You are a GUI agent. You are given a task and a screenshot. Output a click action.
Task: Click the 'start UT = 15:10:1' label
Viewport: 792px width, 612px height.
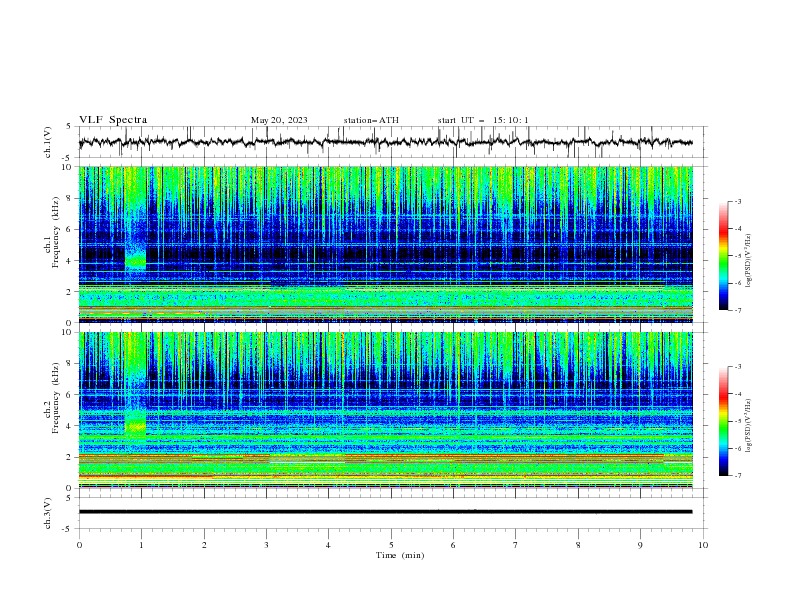[x=483, y=120]
